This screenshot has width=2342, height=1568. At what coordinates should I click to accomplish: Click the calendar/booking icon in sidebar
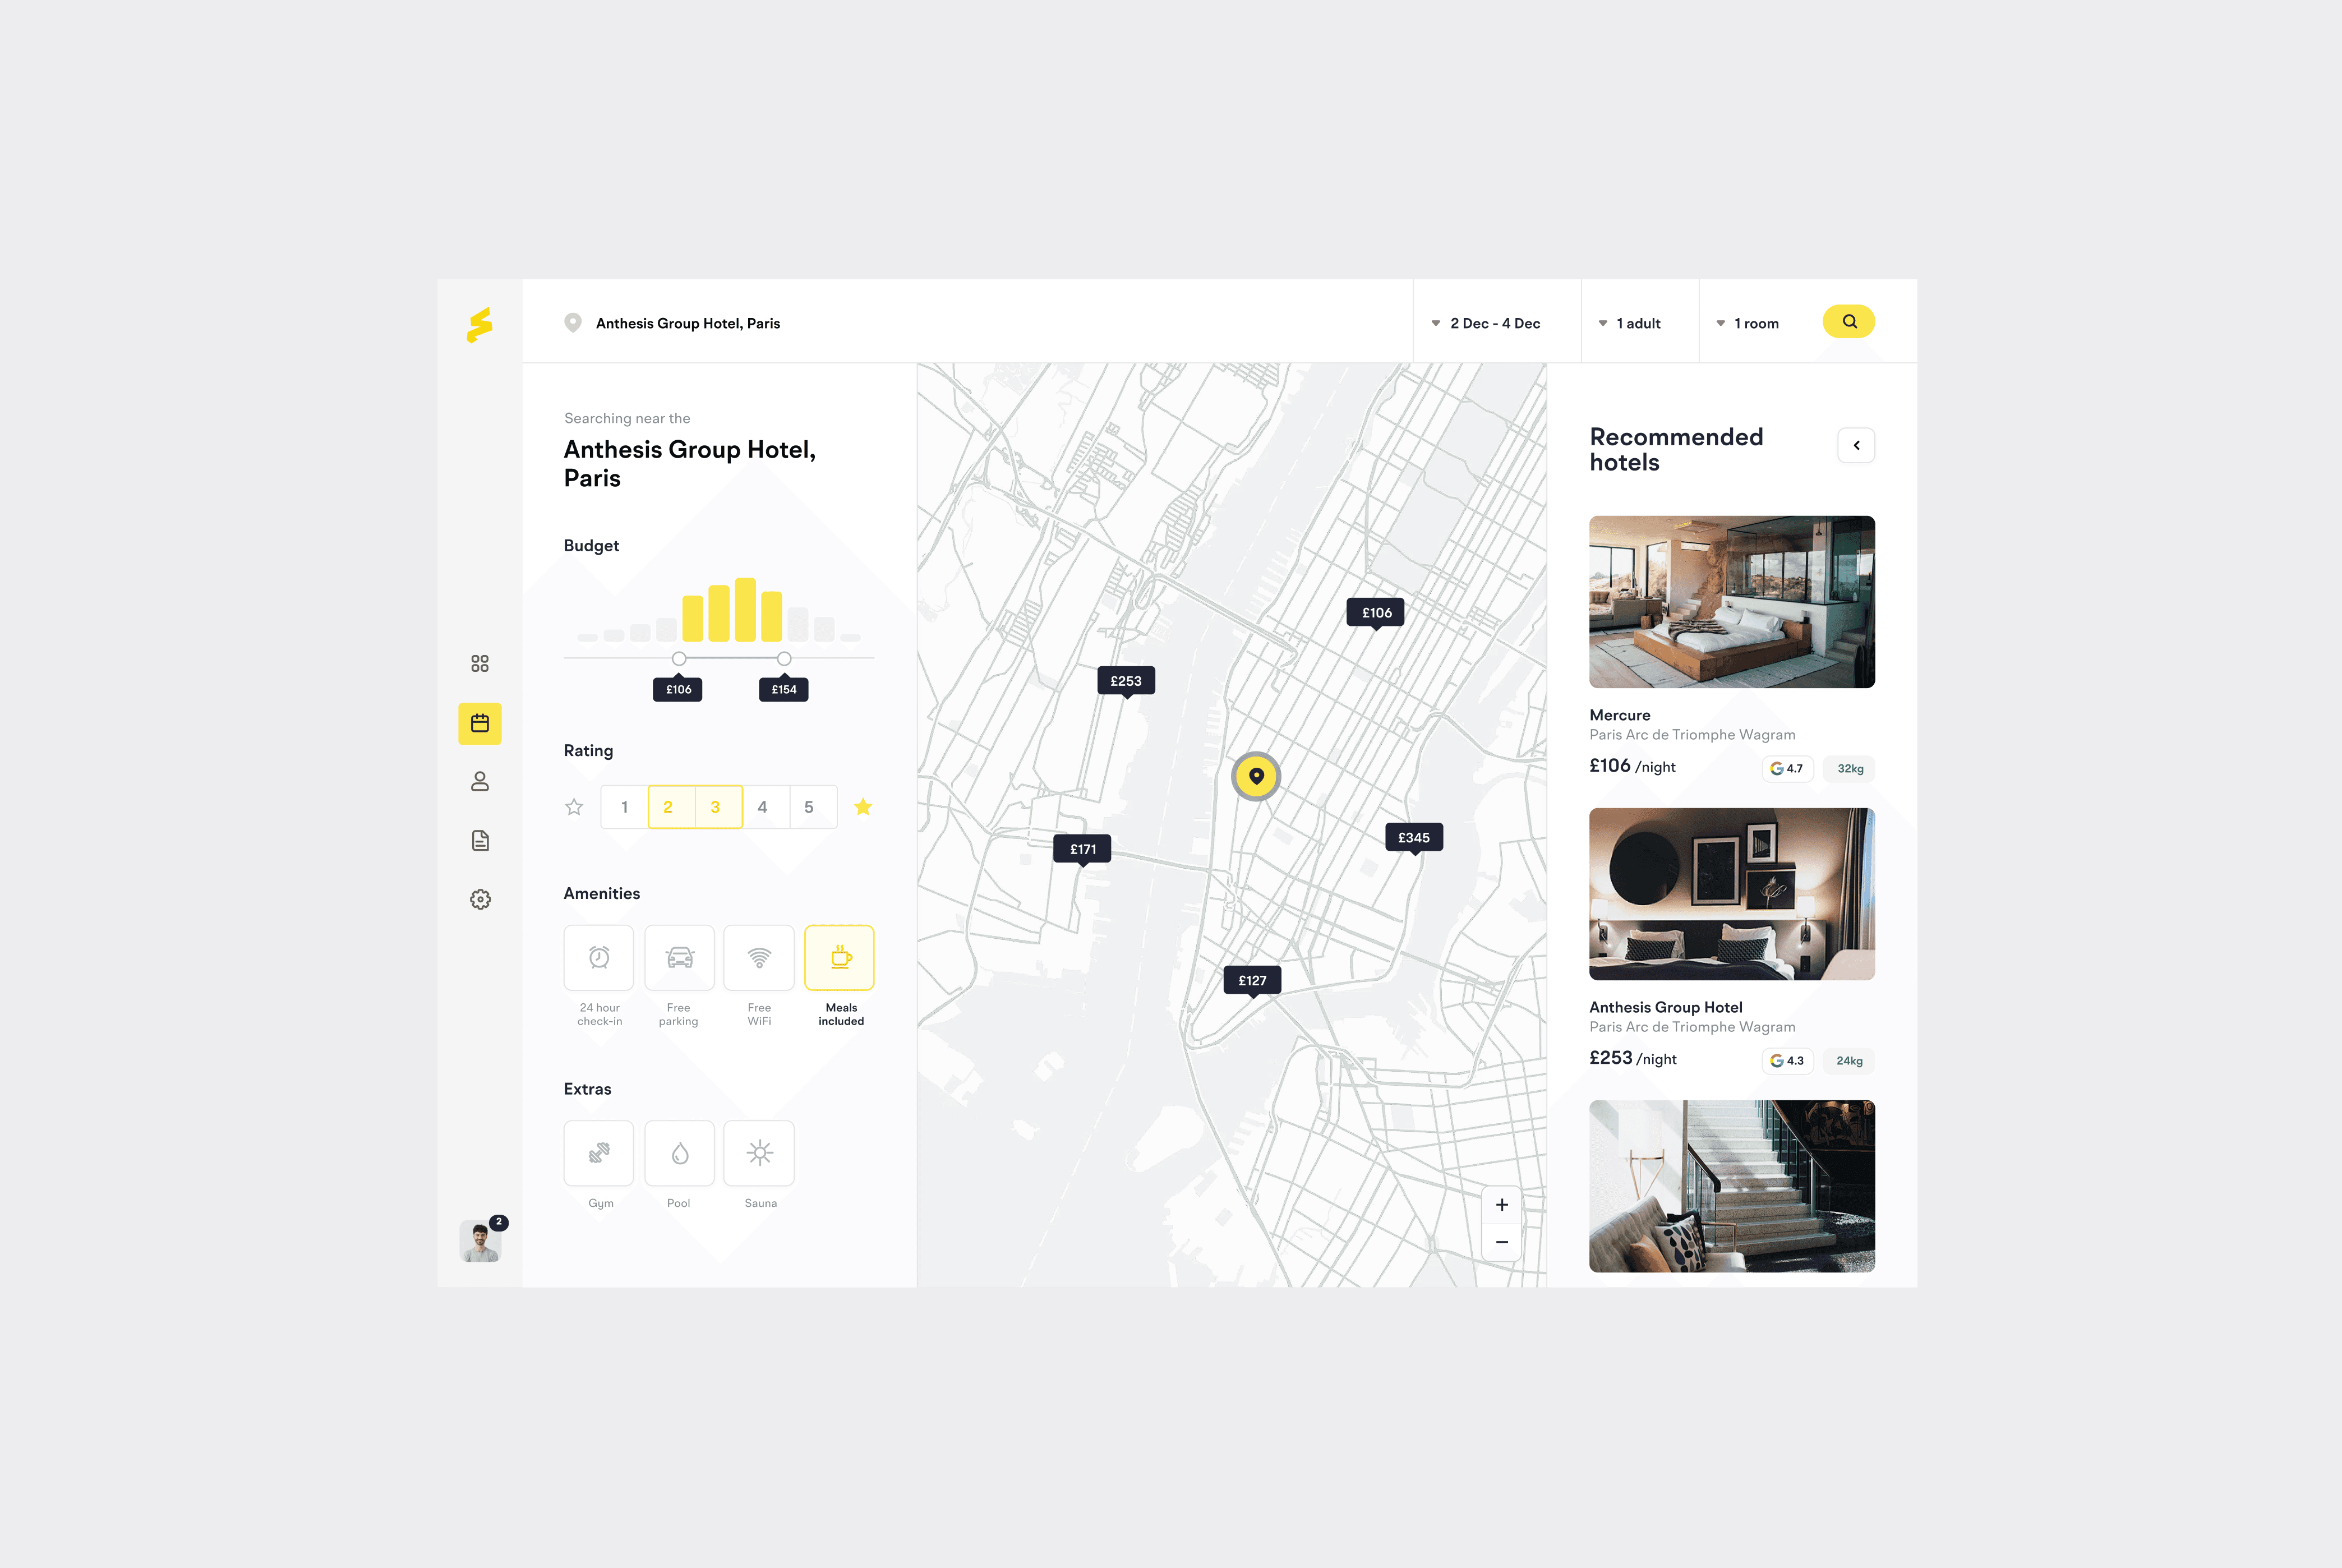point(481,723)
